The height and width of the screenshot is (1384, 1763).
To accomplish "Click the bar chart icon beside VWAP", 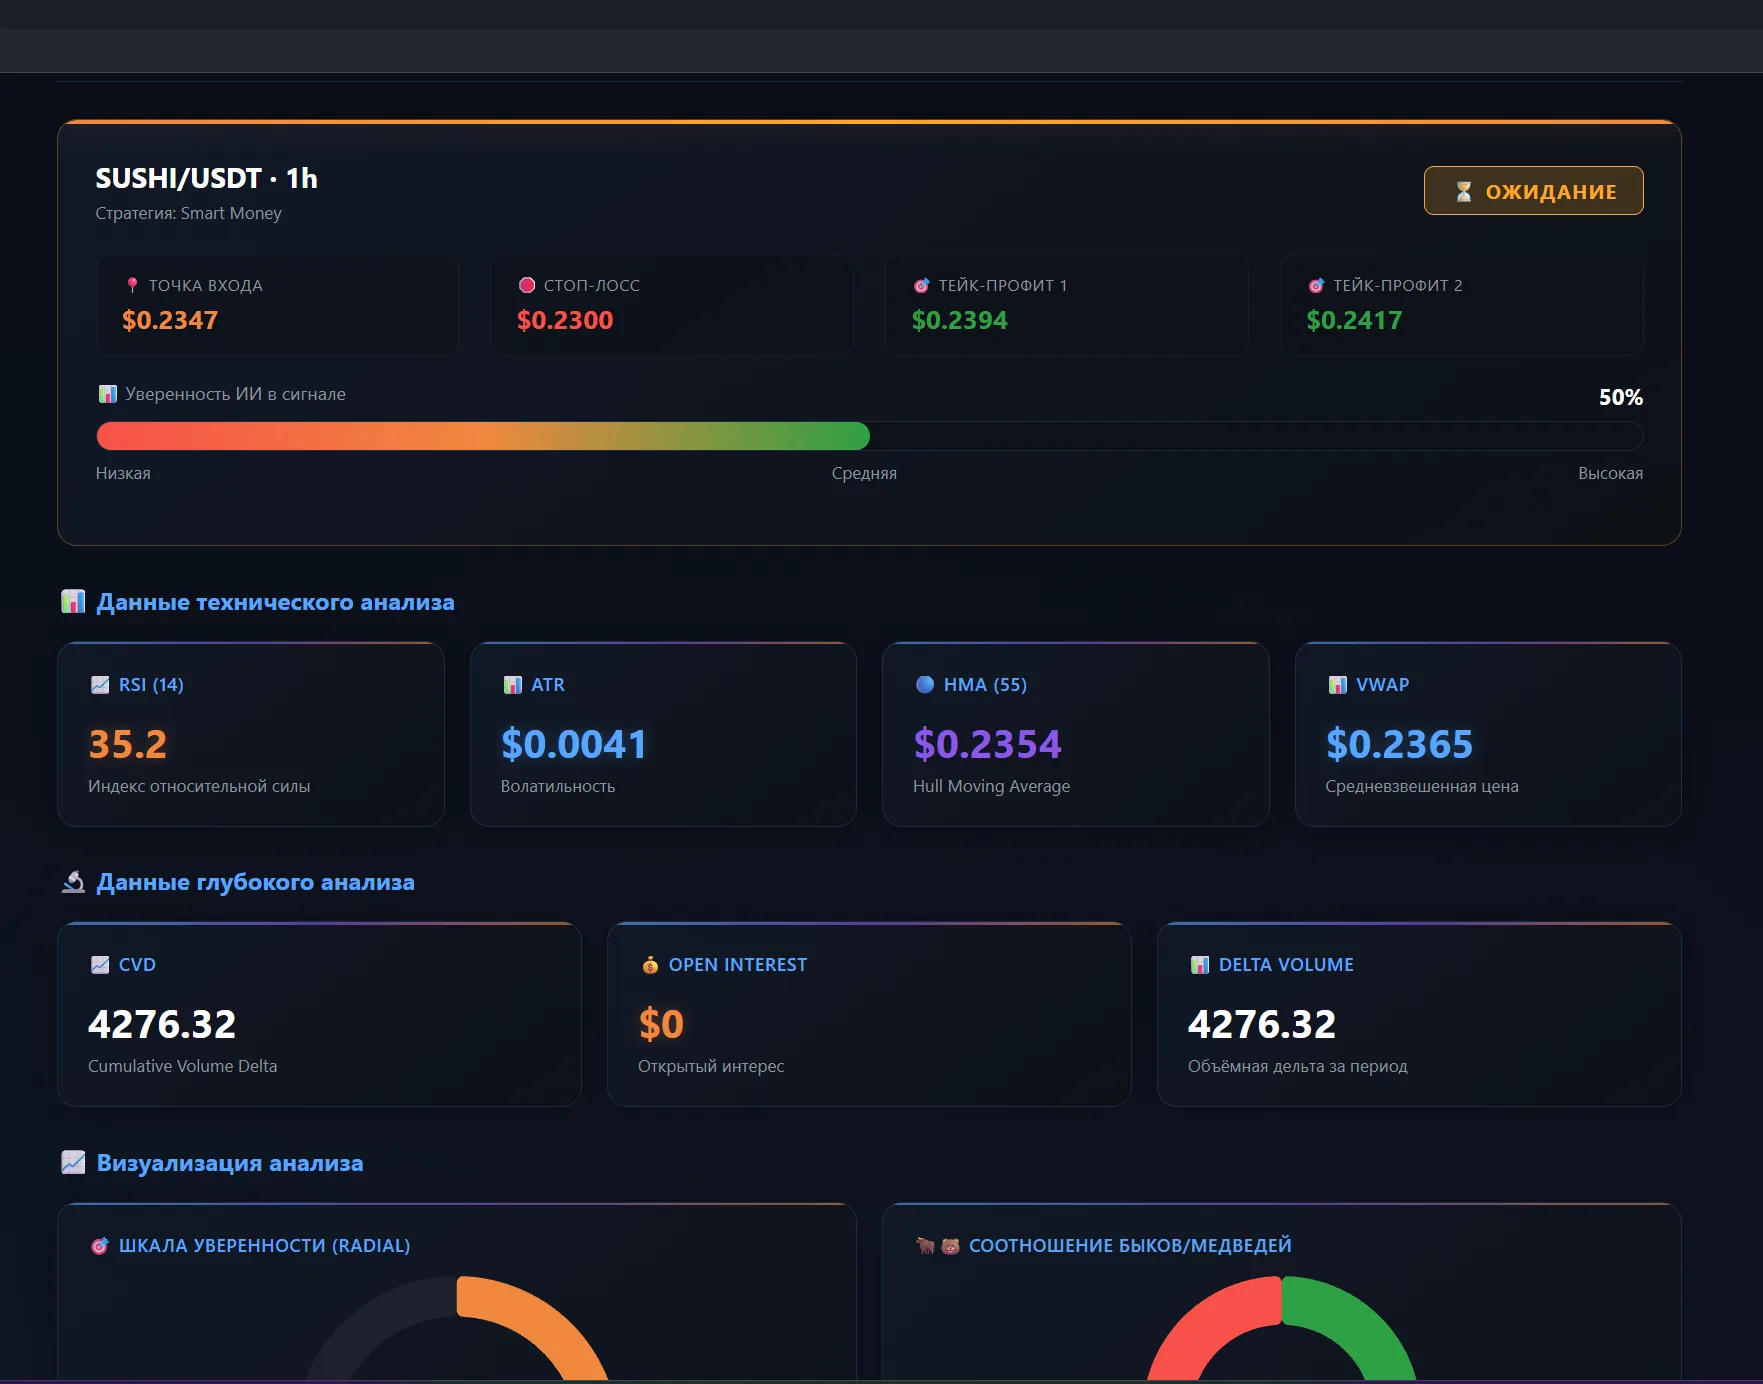I will coord(1338,685).
